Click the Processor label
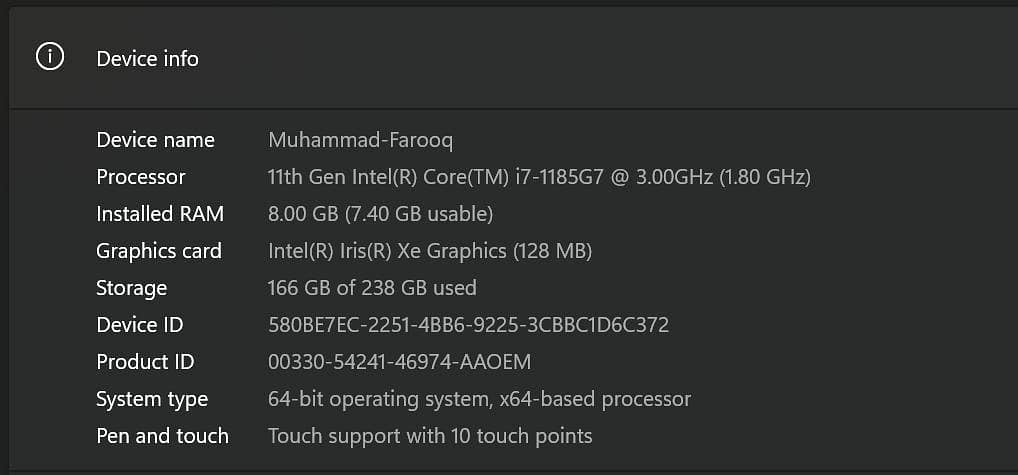This screenshot has height=475, width=1018. point(141,177)
